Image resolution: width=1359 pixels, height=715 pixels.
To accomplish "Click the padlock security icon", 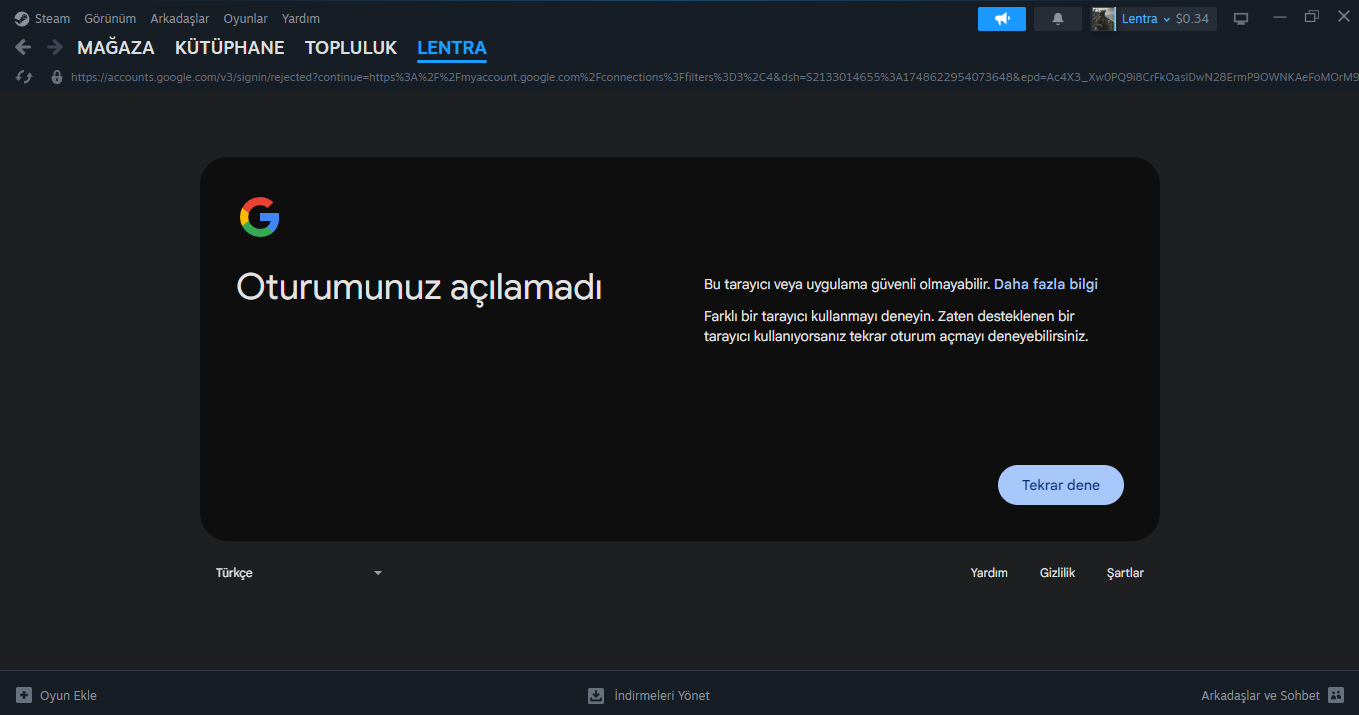I will coord(57,77).
